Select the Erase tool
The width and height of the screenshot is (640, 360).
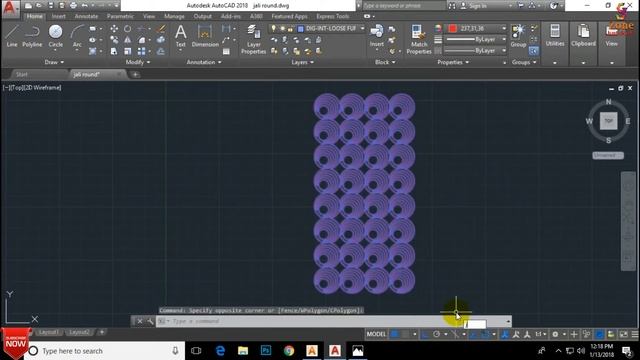coord(161,29)
